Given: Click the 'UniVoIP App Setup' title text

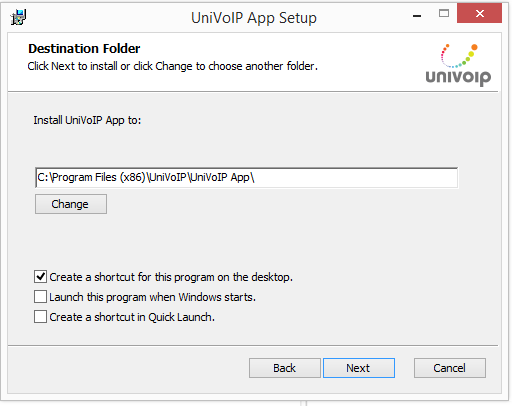Looking at the screenshot, I should pyautogui.click(x=254, y=18).
